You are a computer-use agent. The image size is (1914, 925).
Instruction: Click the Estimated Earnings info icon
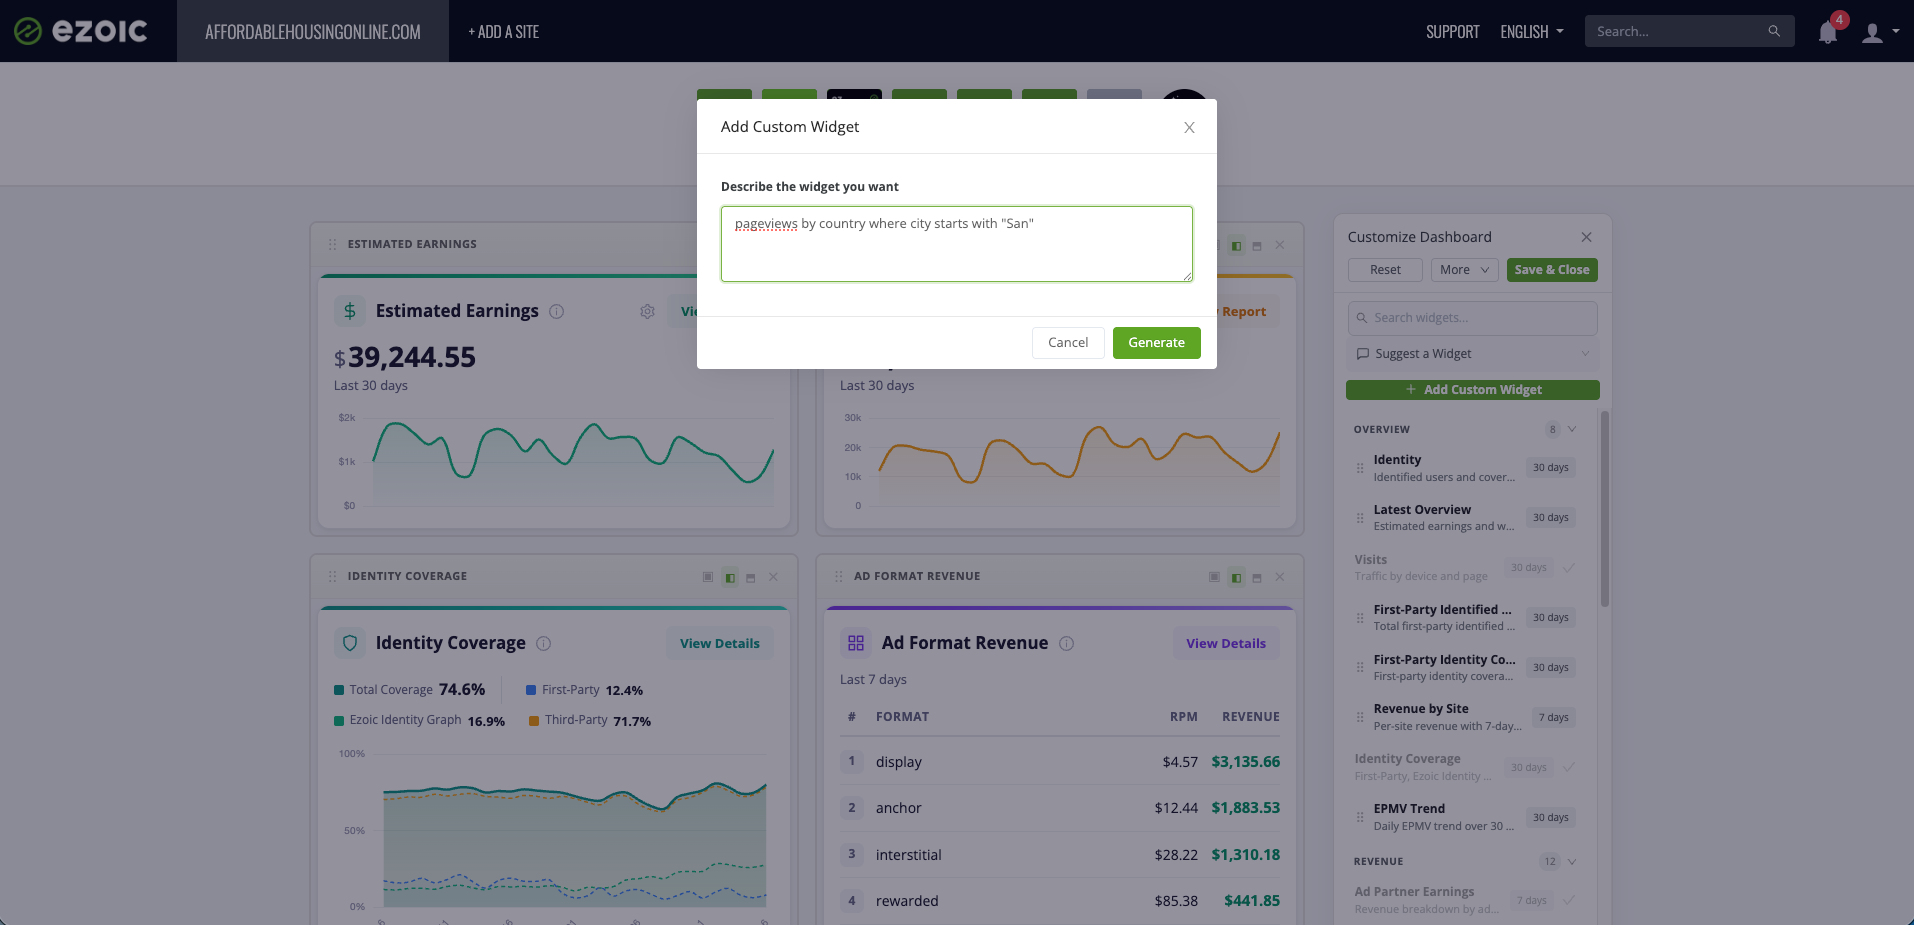[x=557, y=312]
